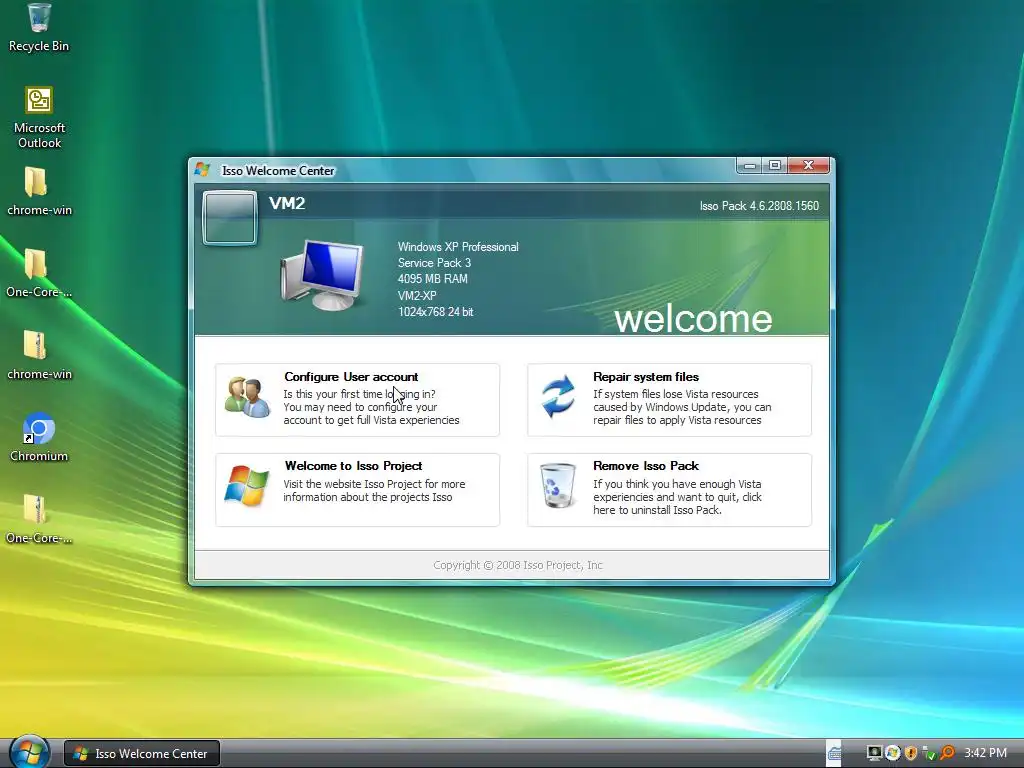Maximize the Isso Welcome Center window
This screenshot has height=768, width=1024.
(775, 166)
